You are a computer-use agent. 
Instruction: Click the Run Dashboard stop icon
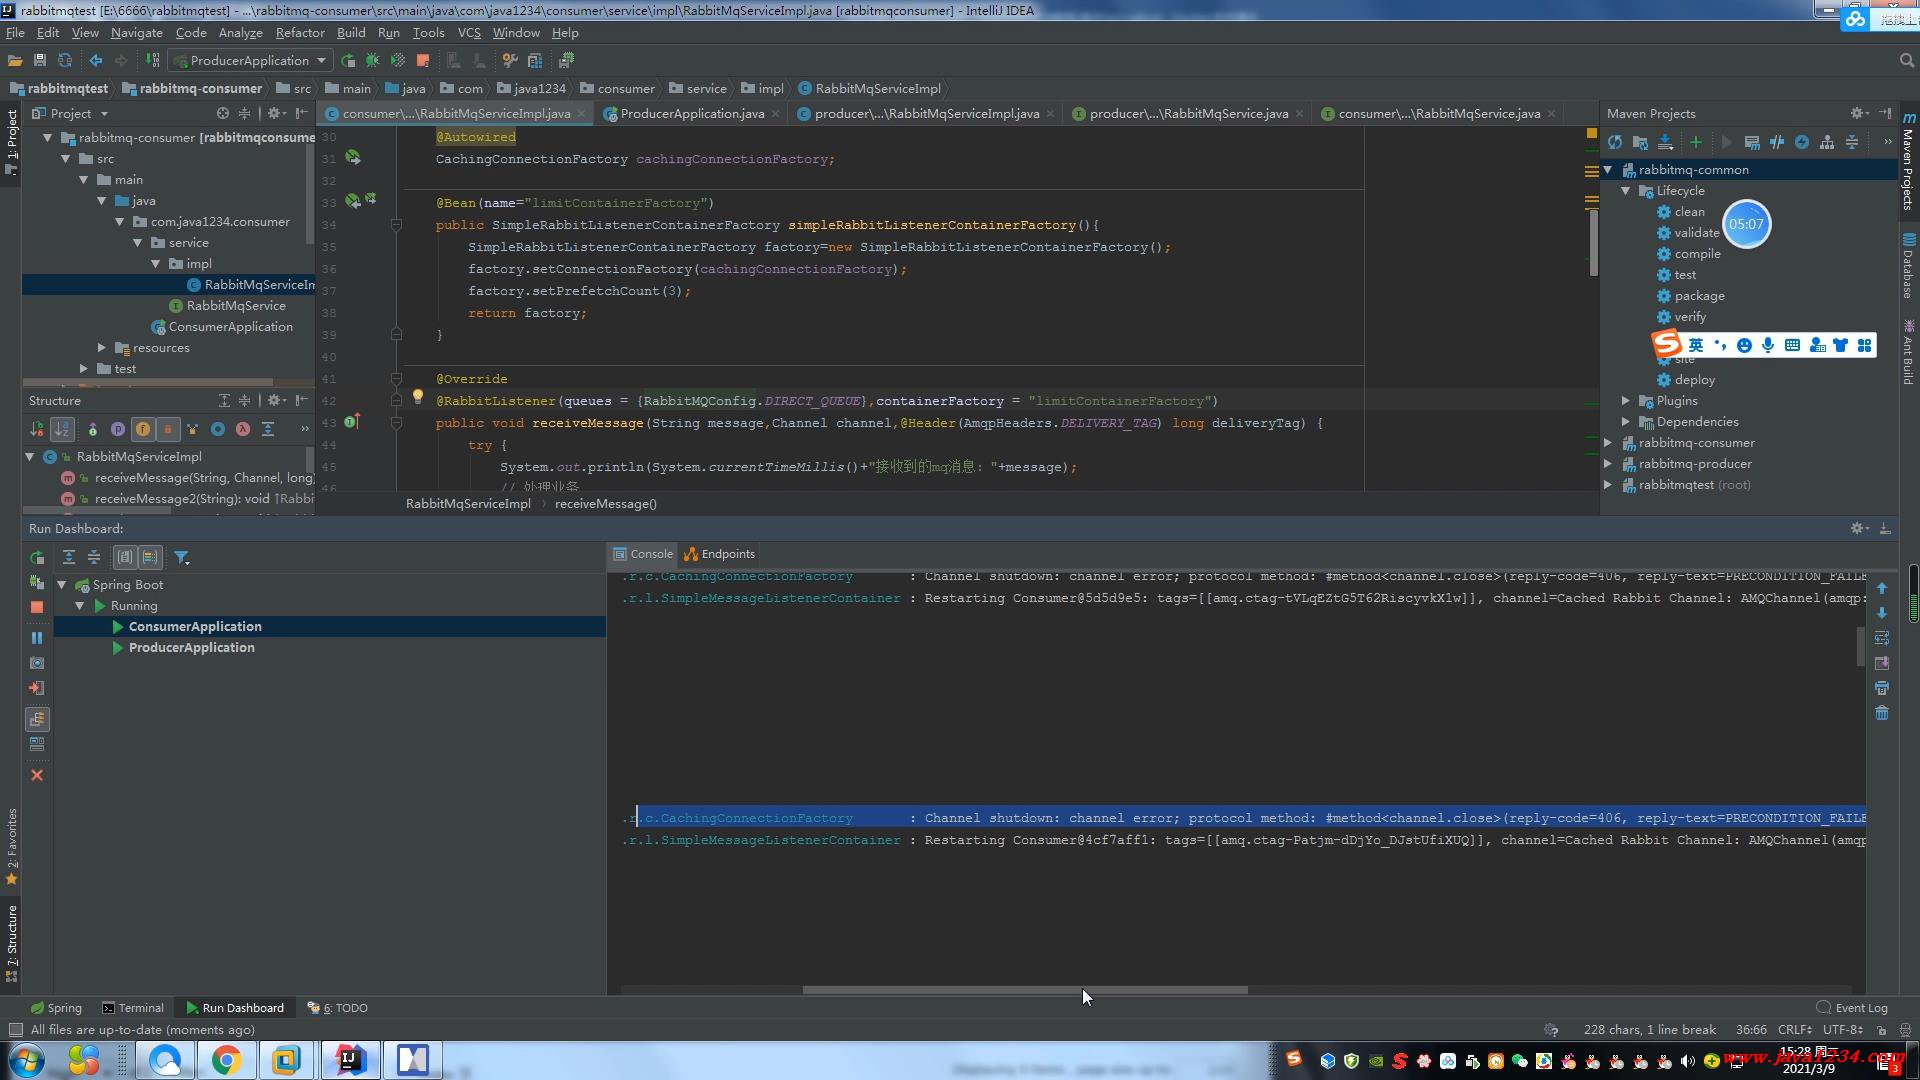[x=37, y=607]
